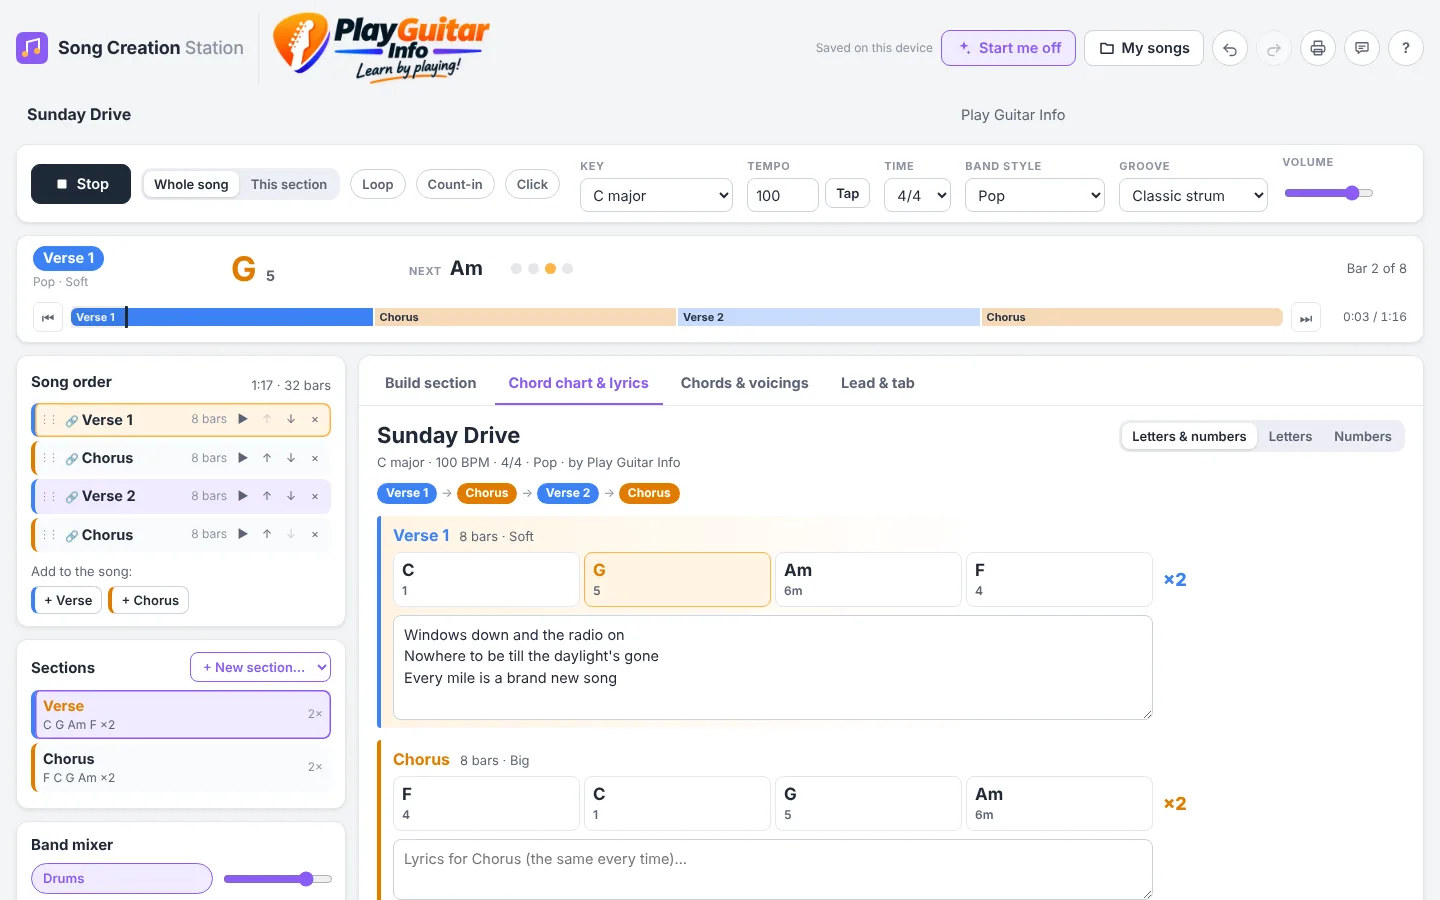
Task: Open the Key dropdown showing C major
Action: [x=656, y=196]
